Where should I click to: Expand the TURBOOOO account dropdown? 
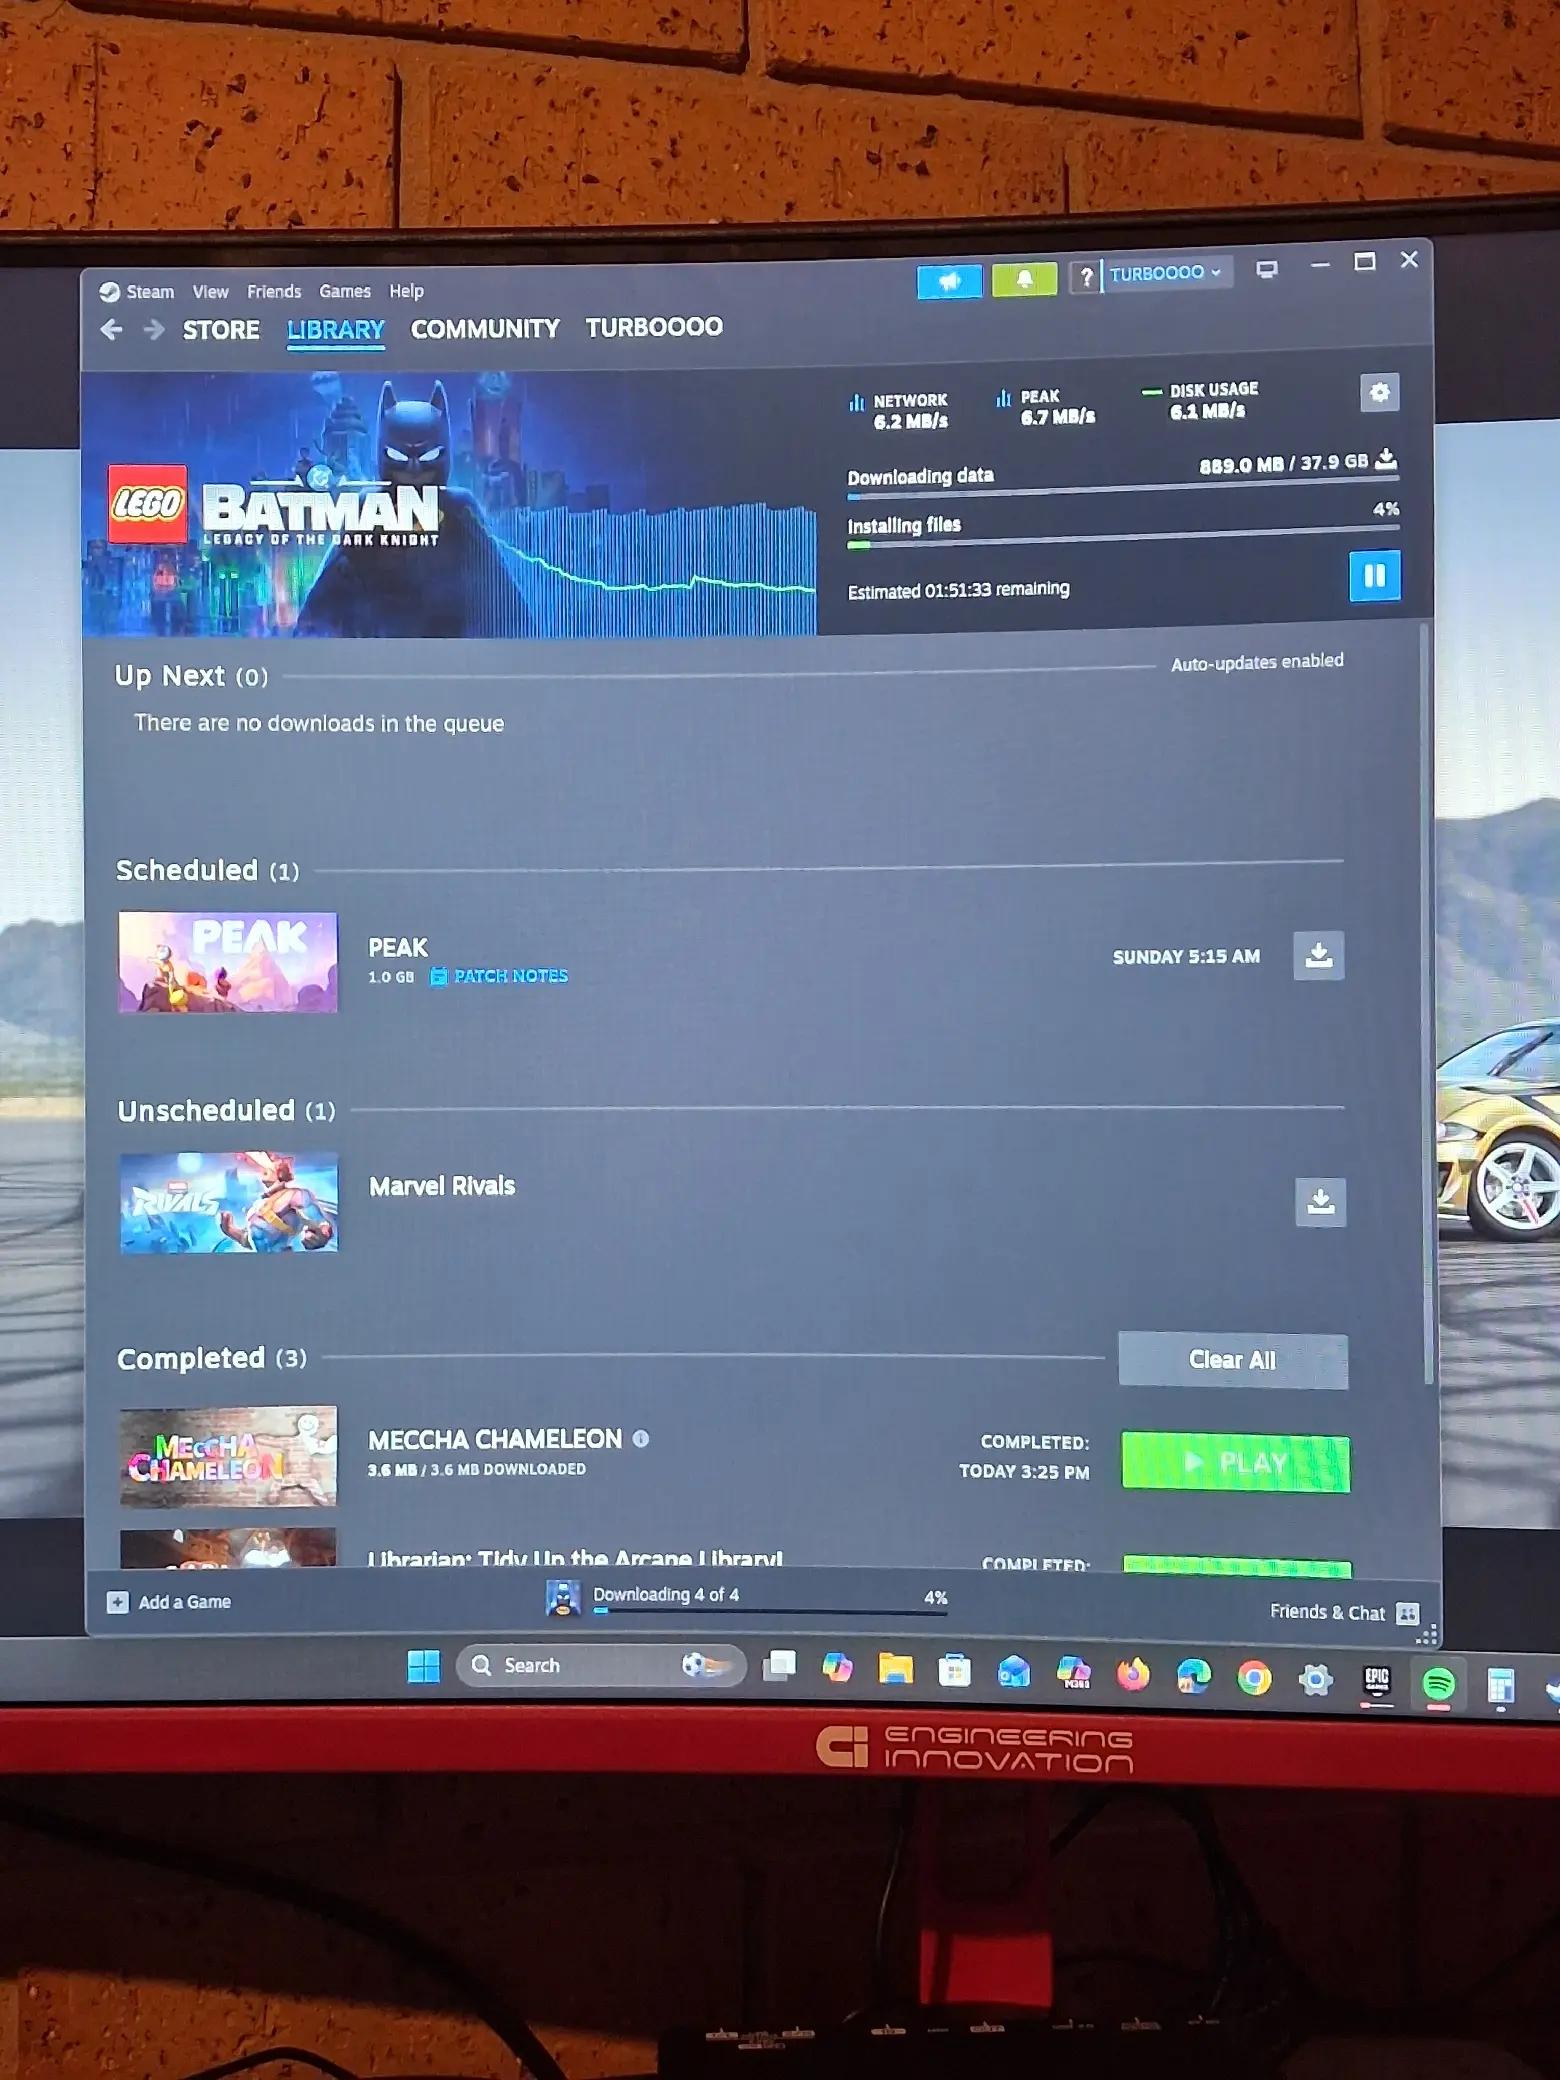(1166, 273)
